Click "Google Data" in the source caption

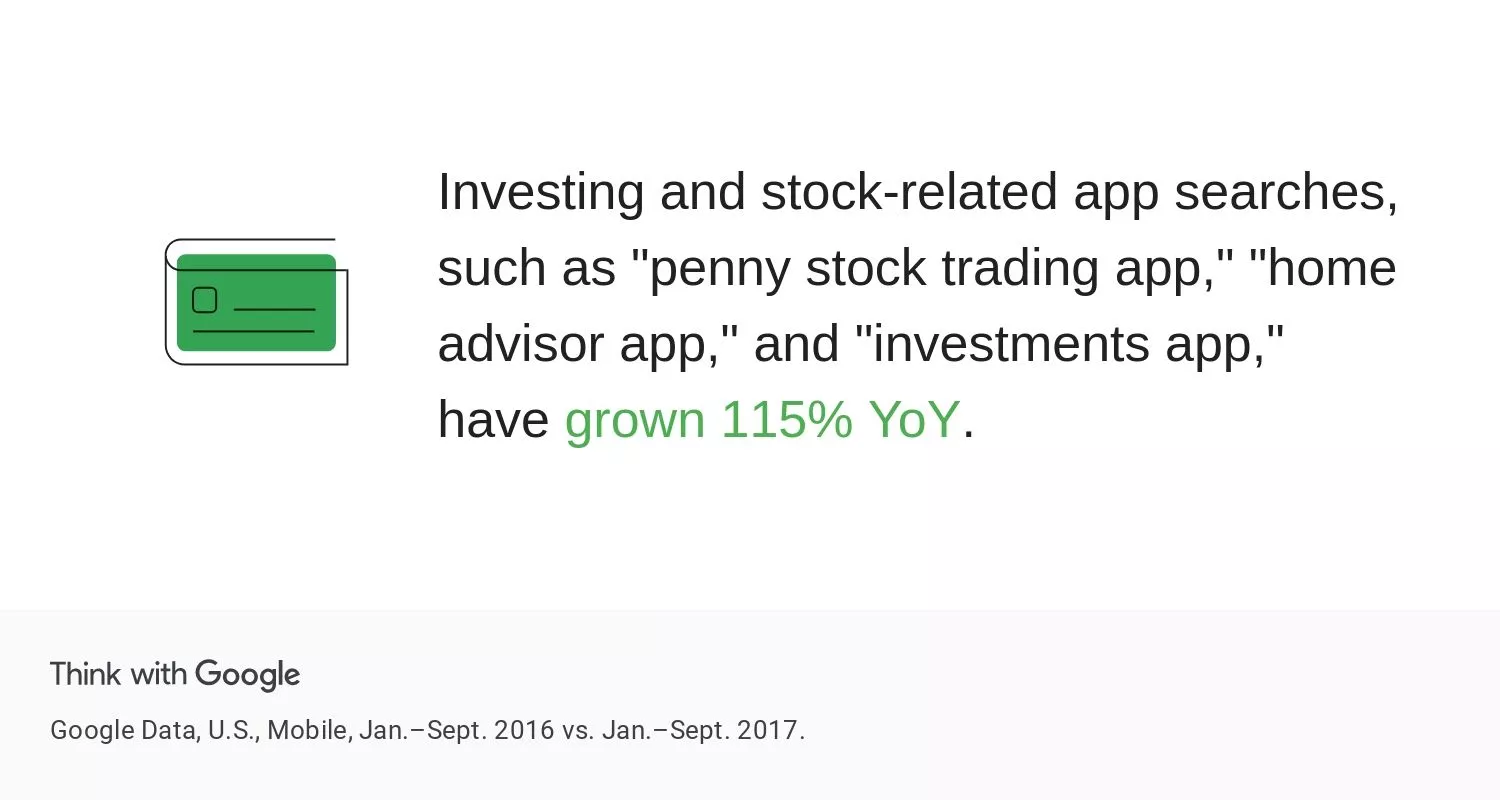click(x=123, y=730)
